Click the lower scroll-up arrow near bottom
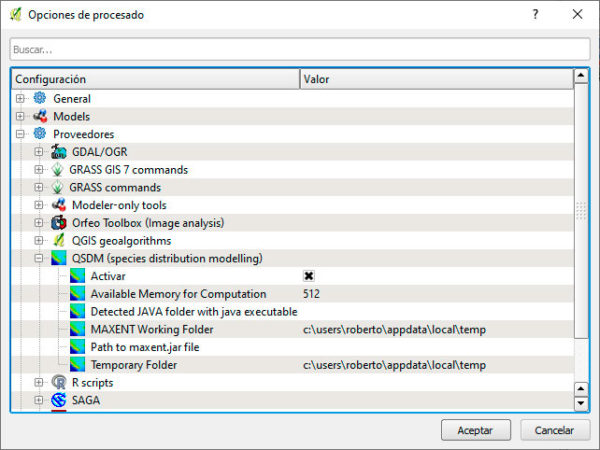 click(x=581, y=389)
